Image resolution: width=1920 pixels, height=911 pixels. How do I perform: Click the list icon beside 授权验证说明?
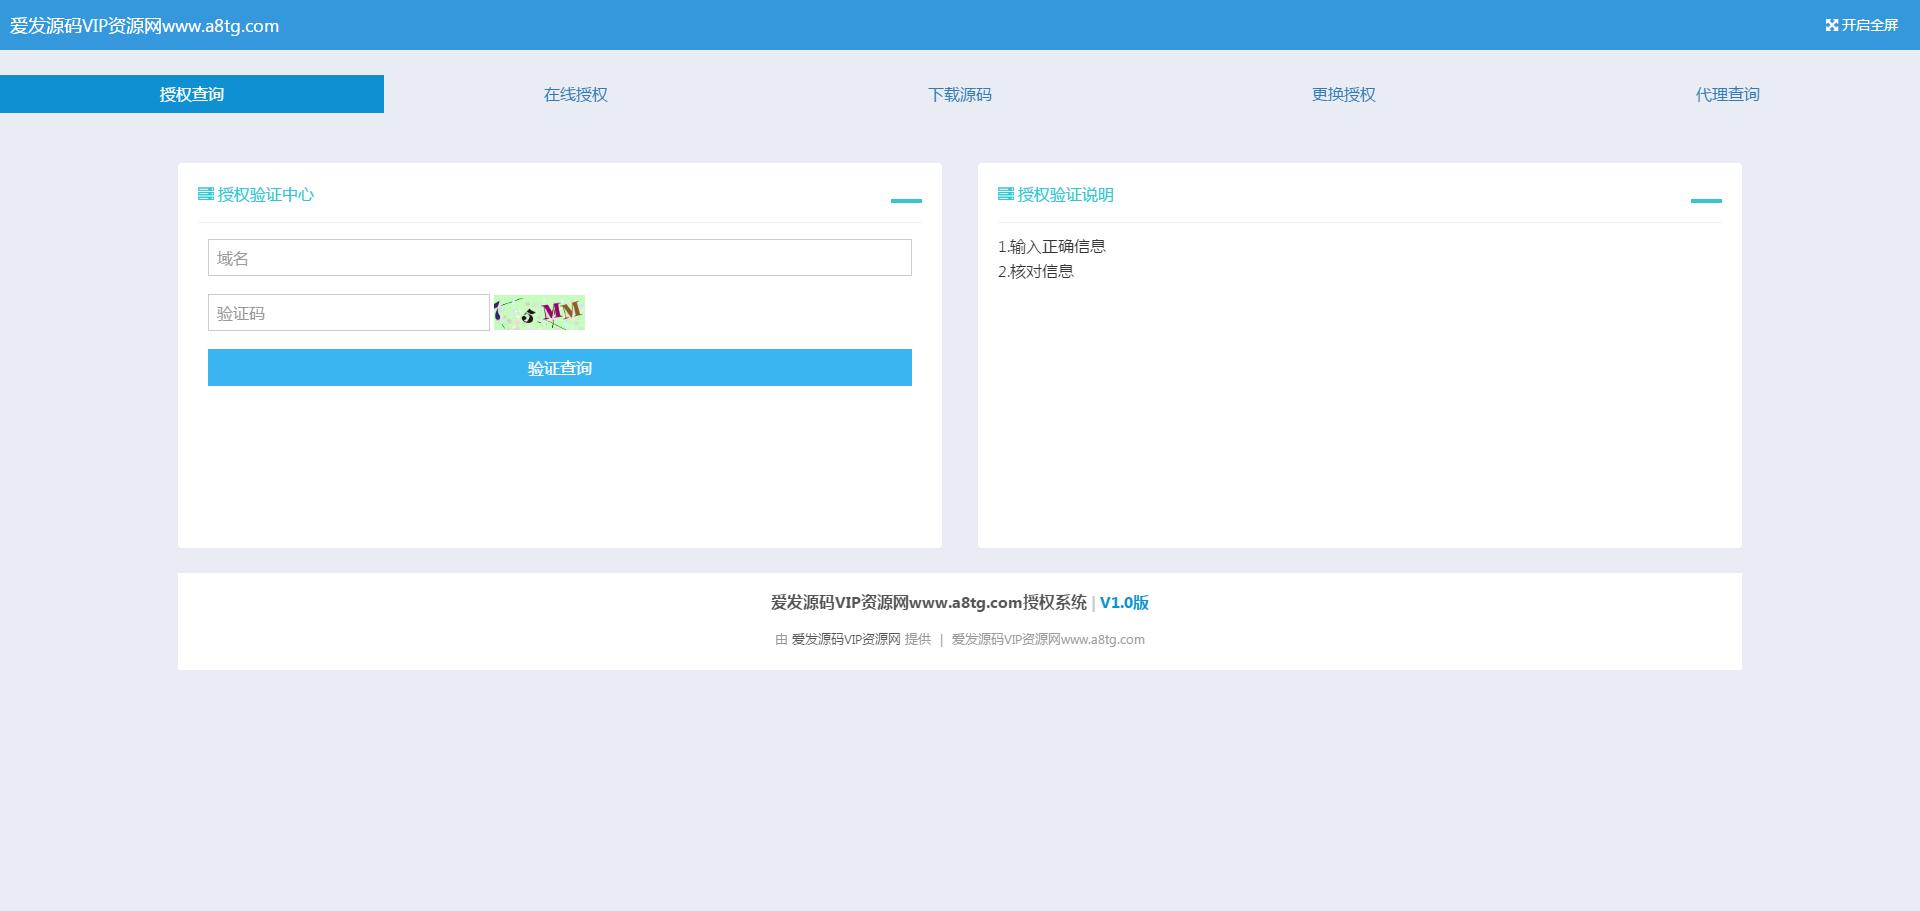[x=1005, y=194]
